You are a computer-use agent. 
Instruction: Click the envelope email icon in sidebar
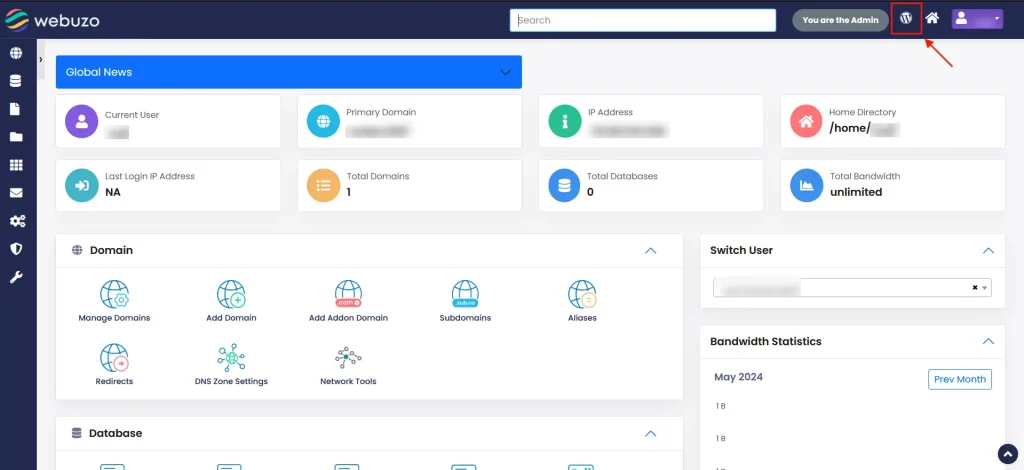(x=16, y=193)
